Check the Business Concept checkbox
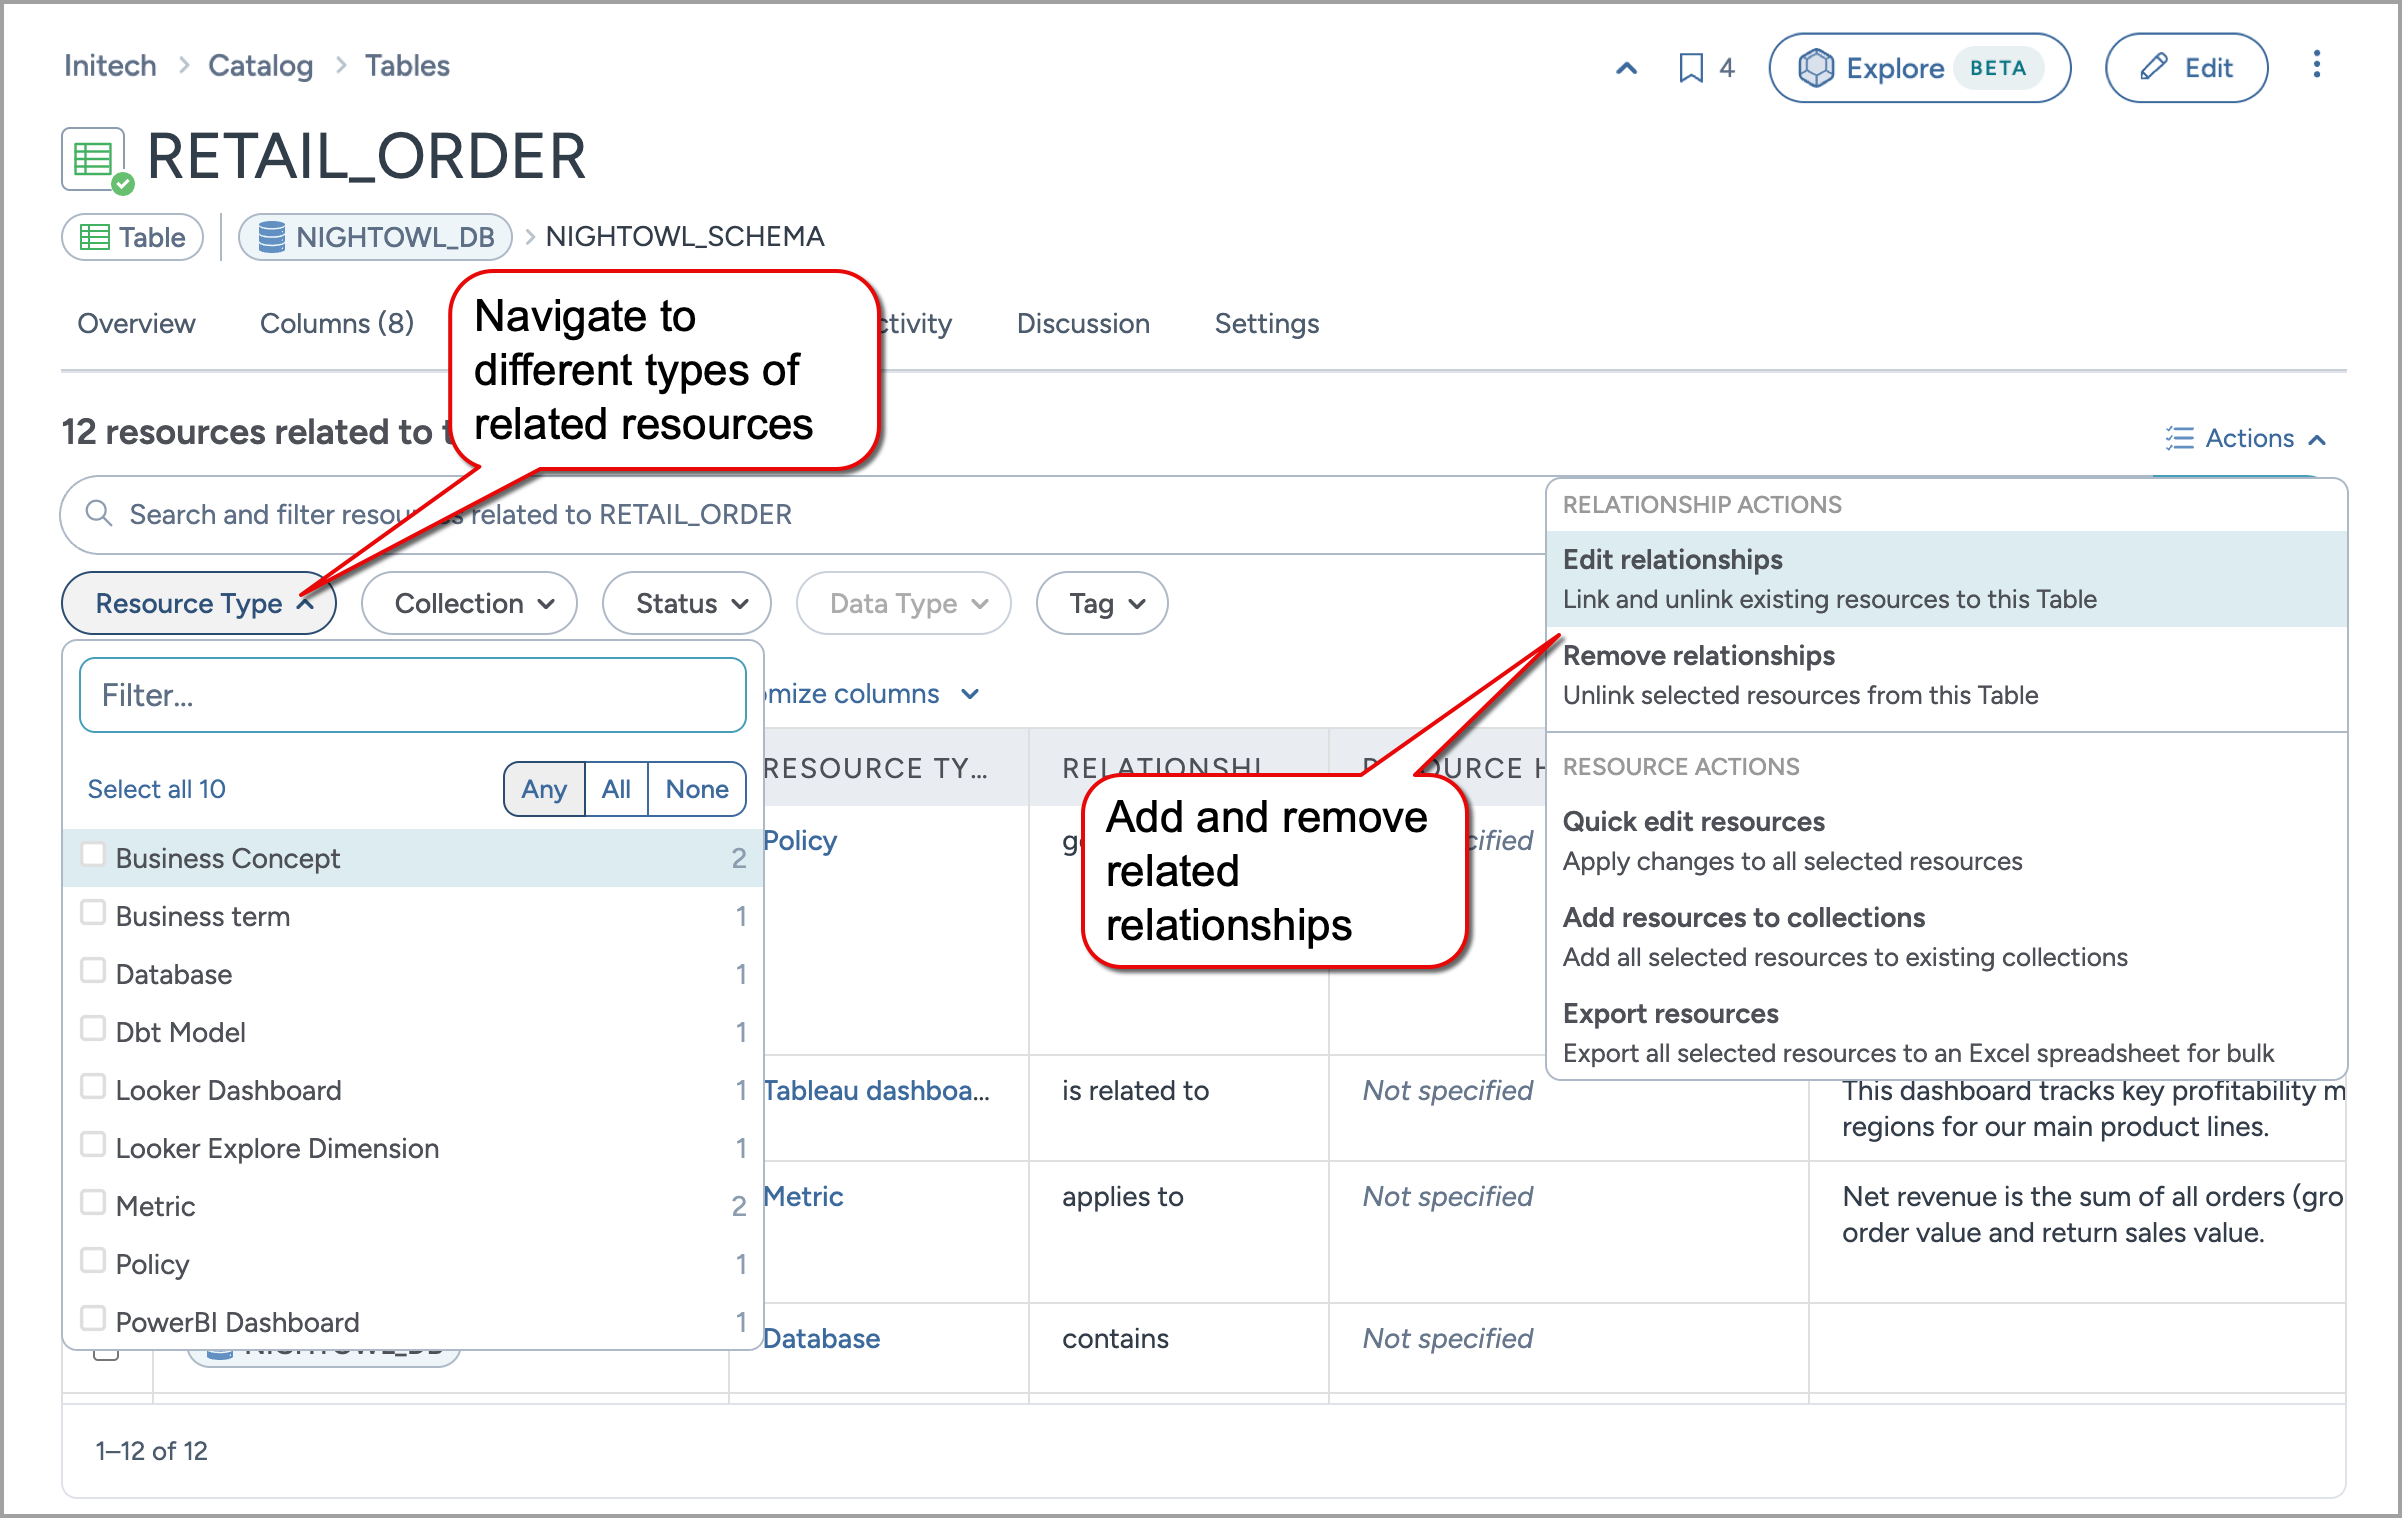Viewport: 2402px width, 1518px height. pos(93,855)
